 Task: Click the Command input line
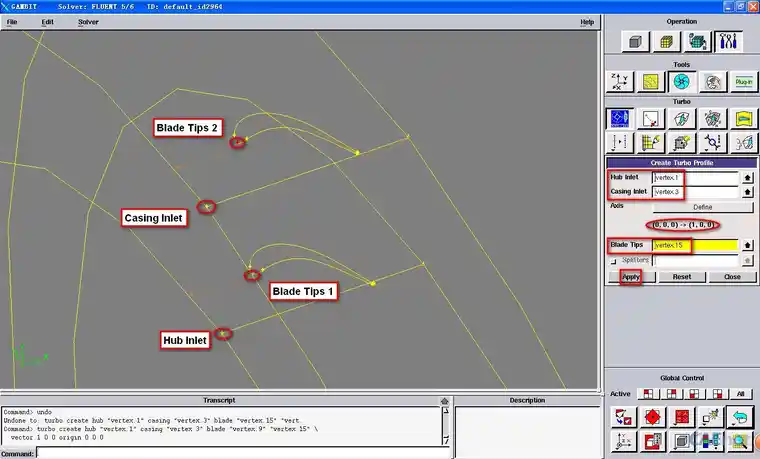[244, 454]
